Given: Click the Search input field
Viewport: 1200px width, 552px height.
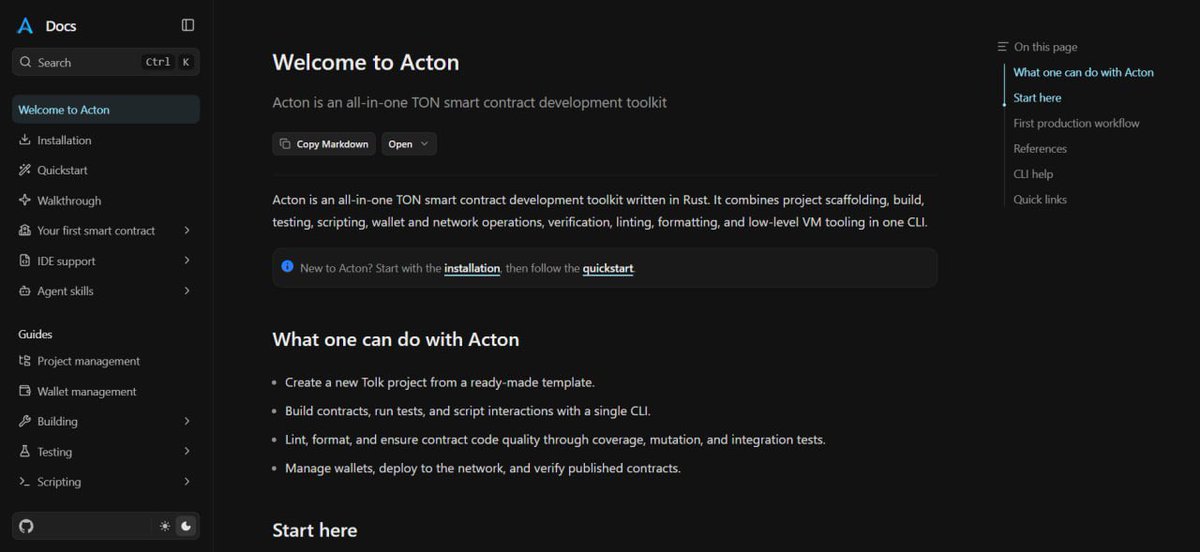Looking at the screenshot, I should click(x=106, y=62).
